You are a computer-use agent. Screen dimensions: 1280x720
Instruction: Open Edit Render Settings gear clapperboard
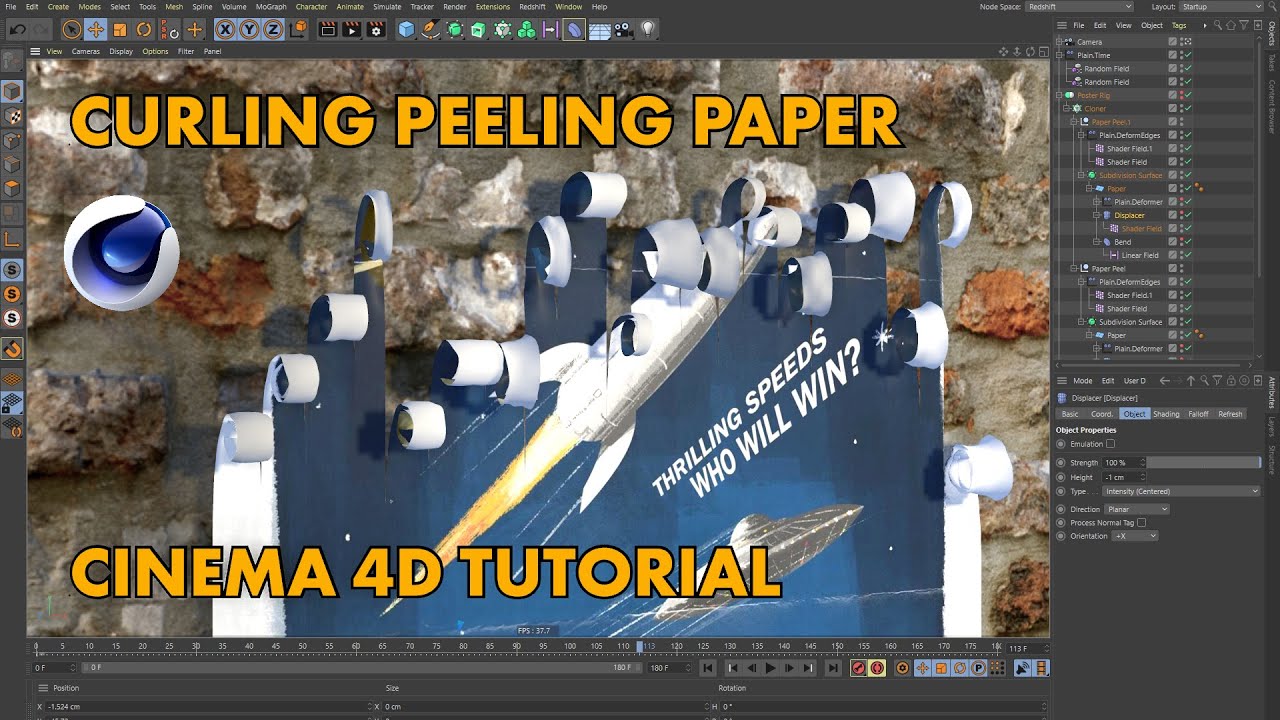[376, 30]
